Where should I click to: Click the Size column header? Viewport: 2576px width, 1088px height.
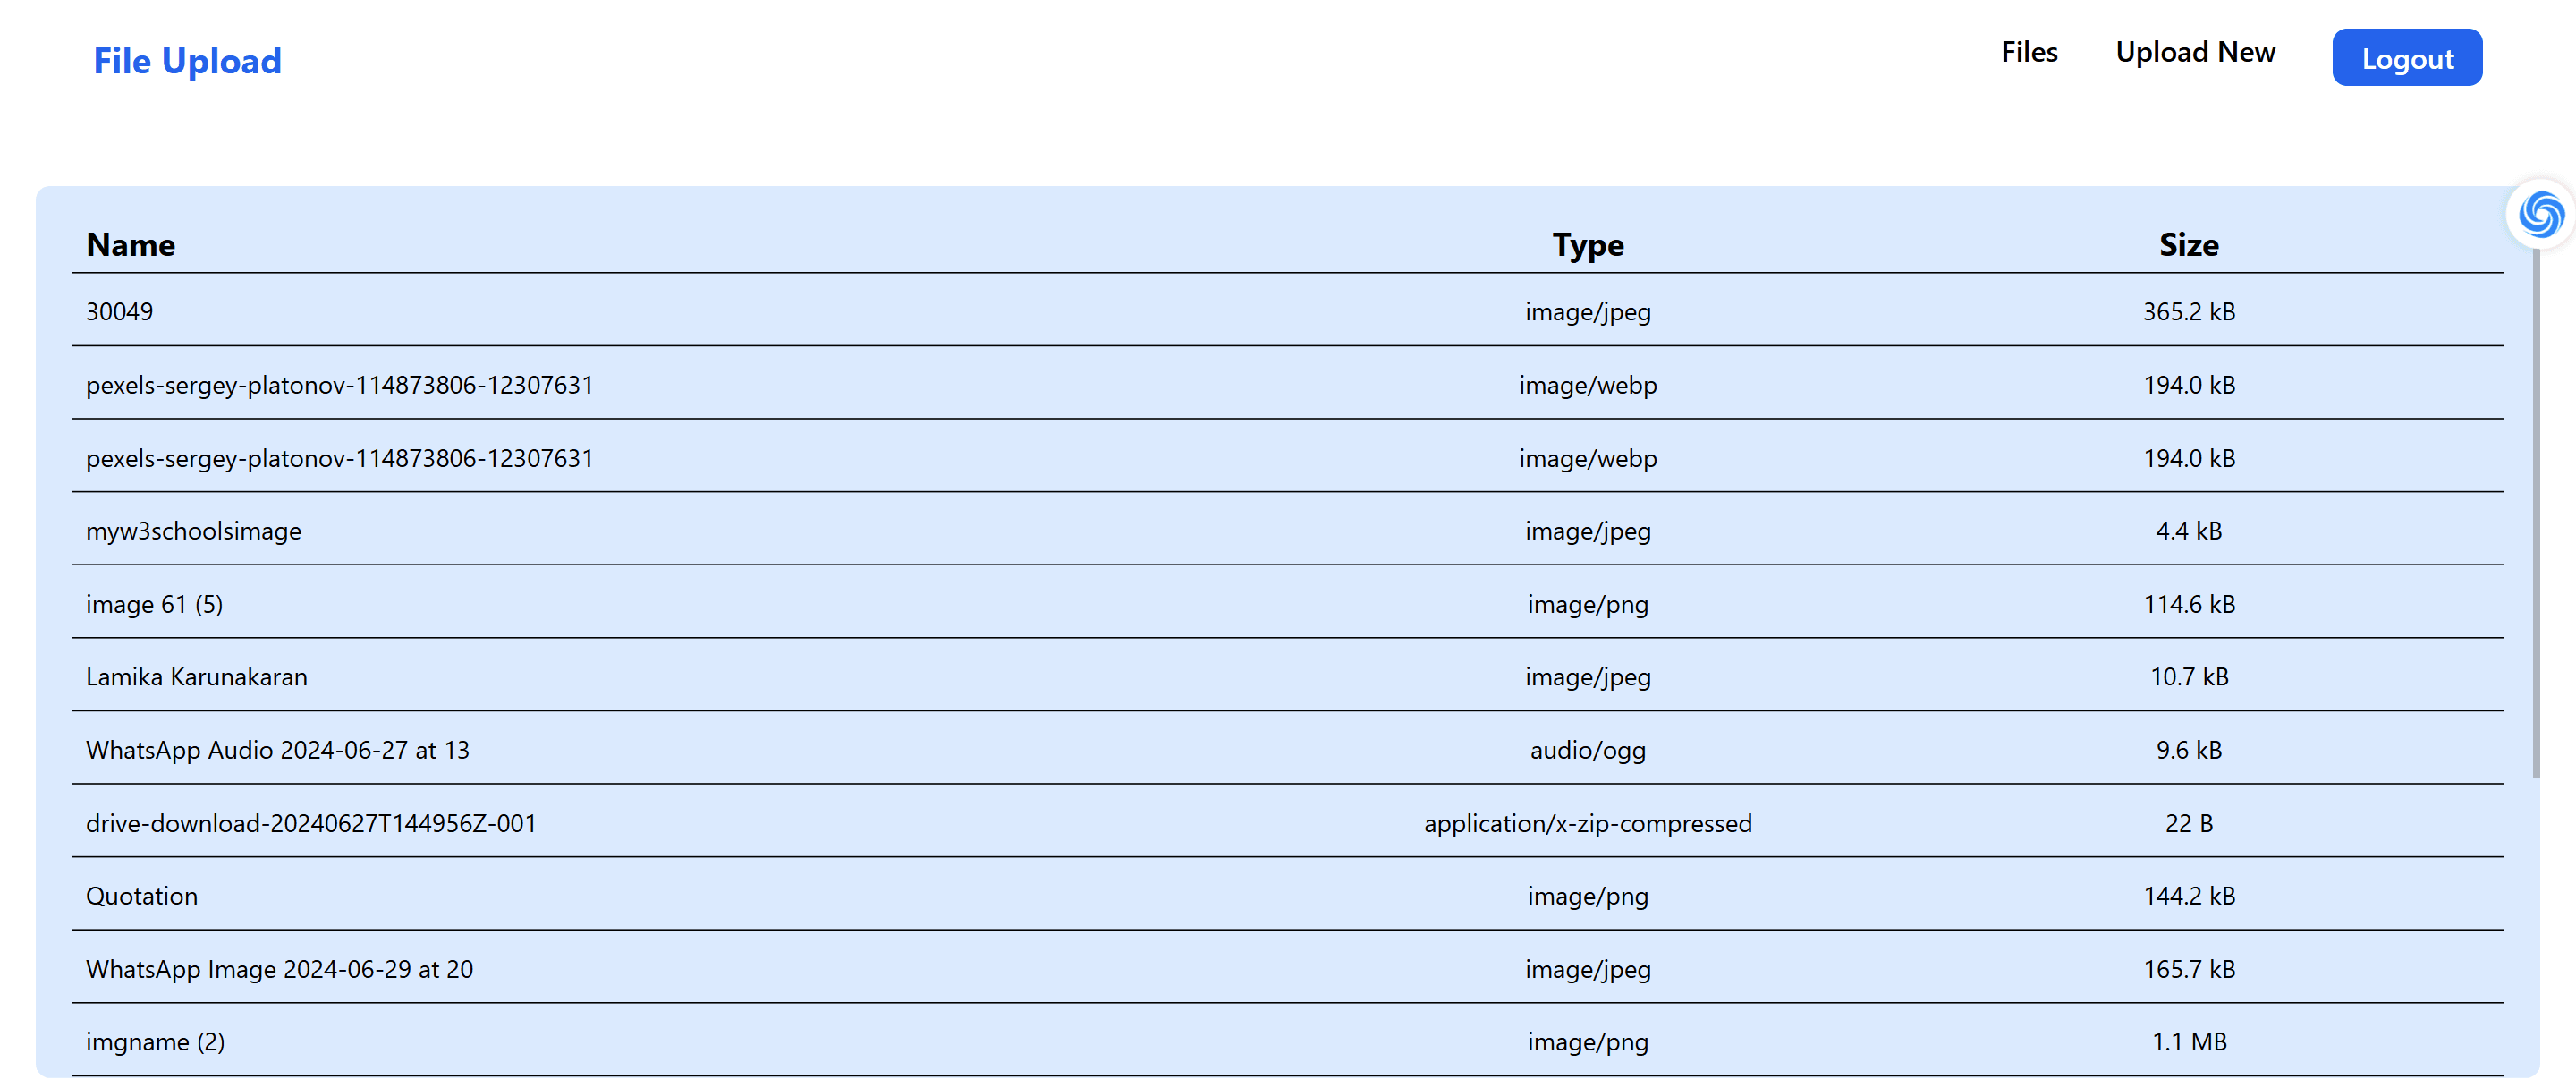coord(2188,245)
